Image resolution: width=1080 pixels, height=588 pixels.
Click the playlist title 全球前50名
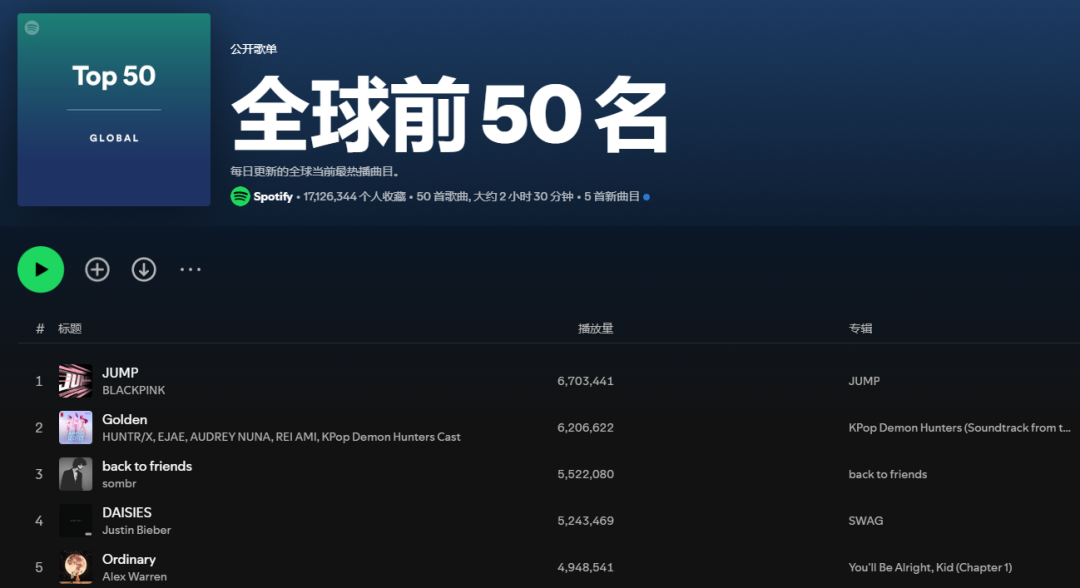click(450, 112)
